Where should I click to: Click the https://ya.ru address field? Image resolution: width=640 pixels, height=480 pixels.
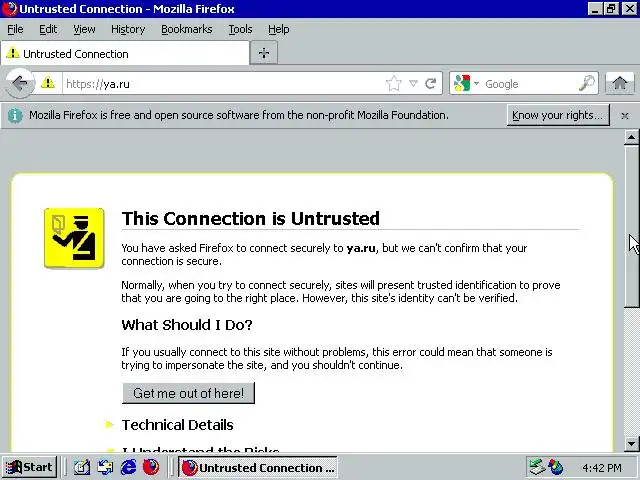click(x=223, y=84)
